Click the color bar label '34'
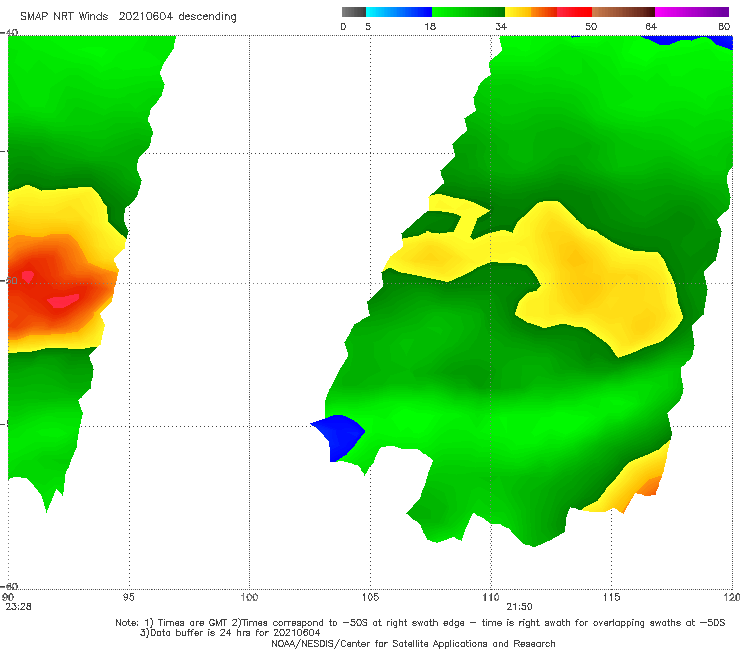This screenshot has width=740, height=650. 501,27
